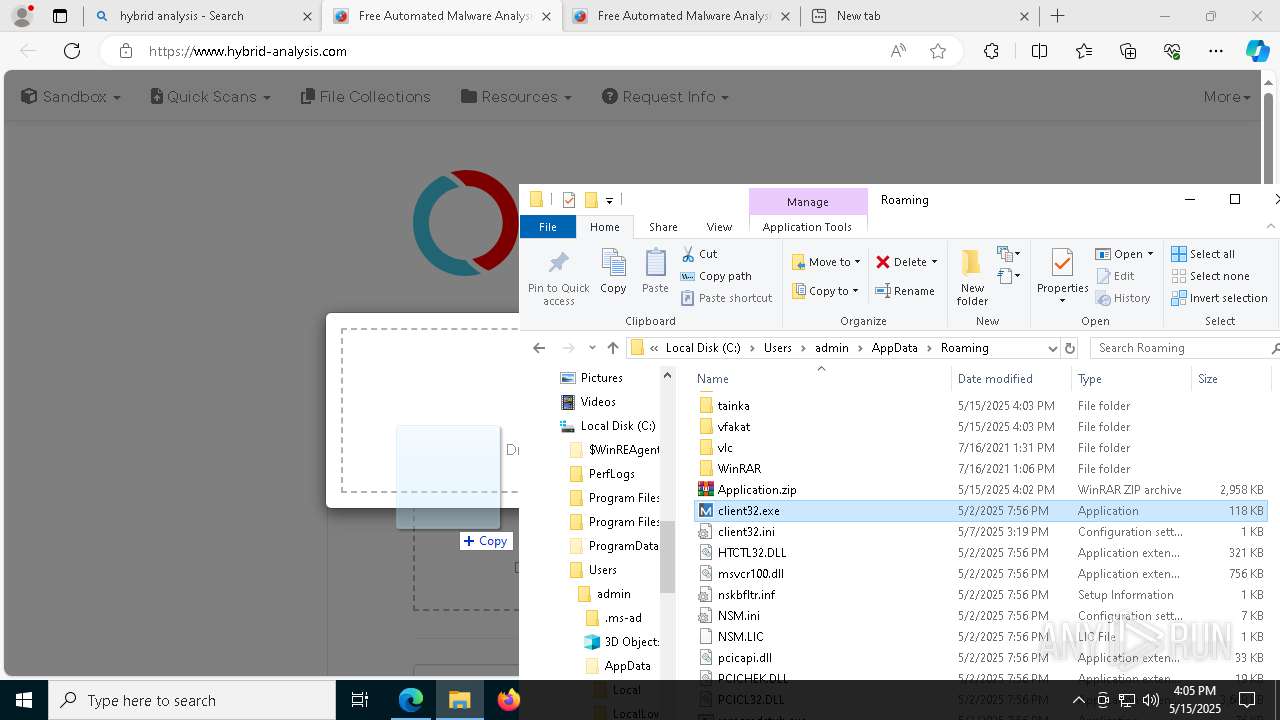Switch to Share ribbon tab
1280x720 pixels.
point(663,227)
